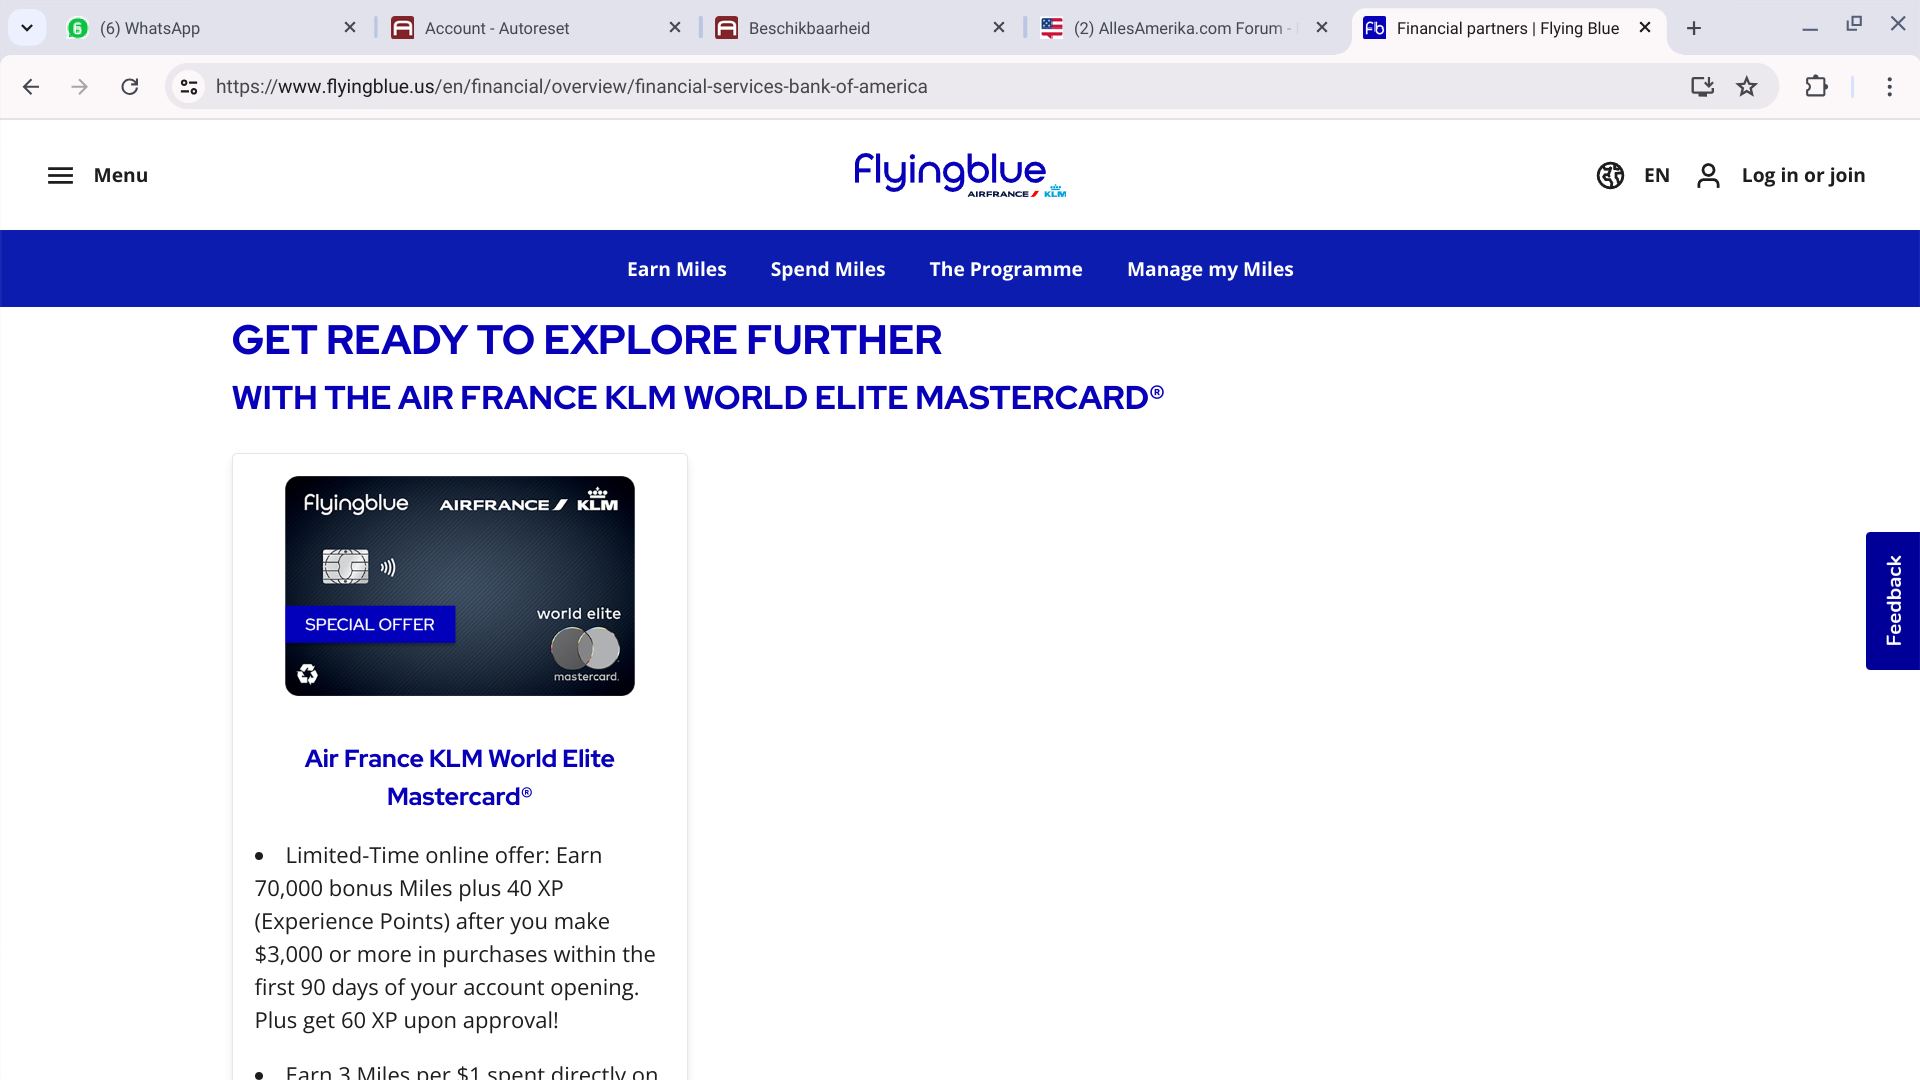Expand the tab search dropdown arrow

point(27,28)
